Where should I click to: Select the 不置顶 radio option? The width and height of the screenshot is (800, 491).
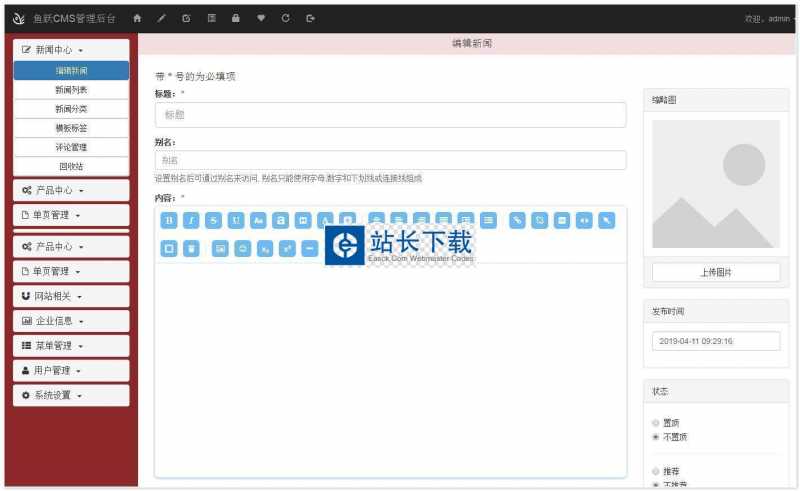(x=656, y=437)
